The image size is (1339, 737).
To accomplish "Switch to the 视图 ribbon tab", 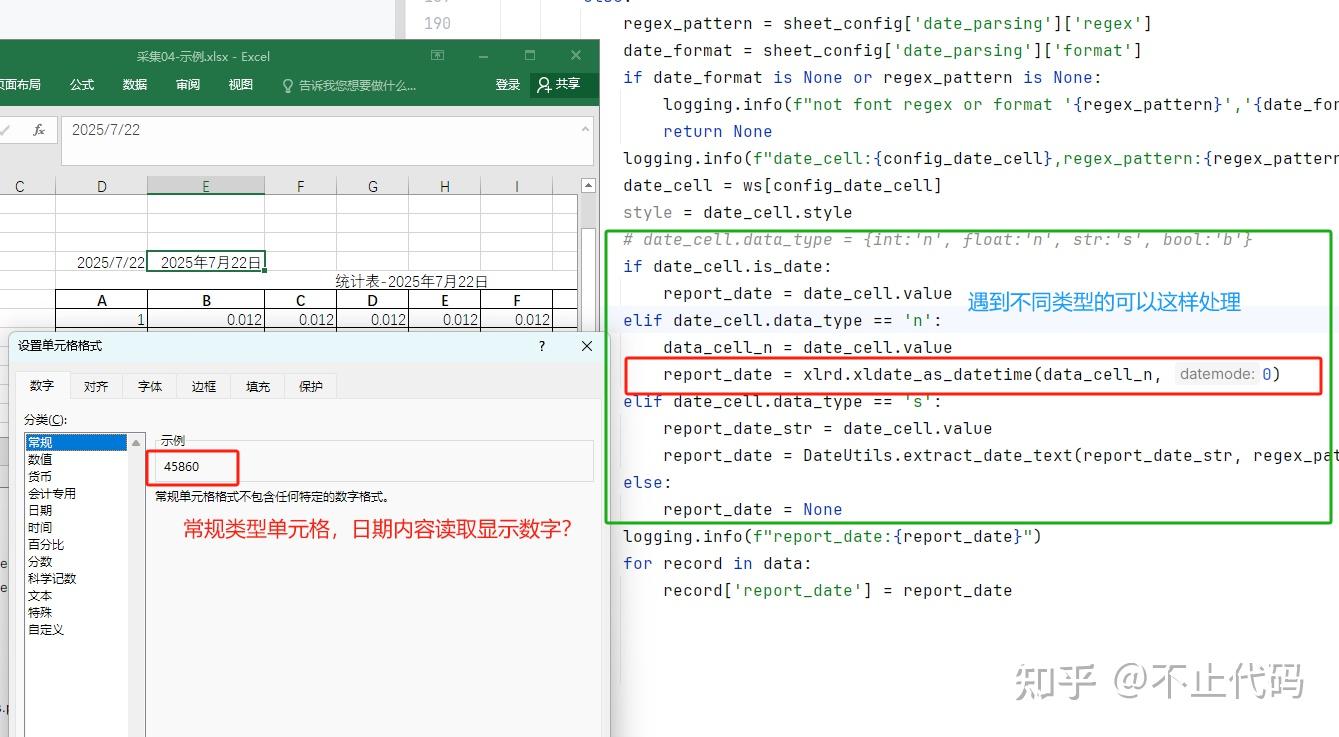I will pos(240,85).
